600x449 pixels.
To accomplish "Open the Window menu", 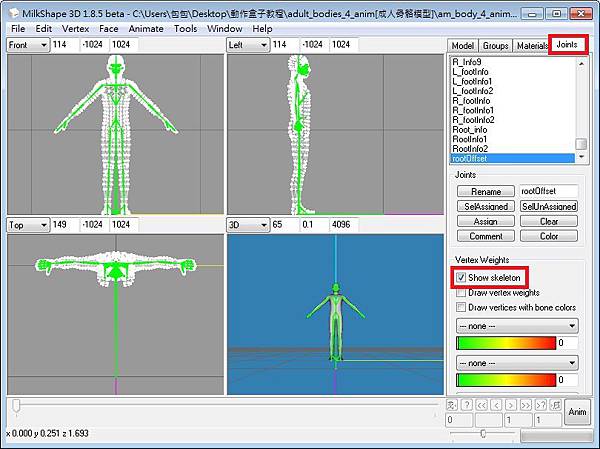I will (224, 29).
